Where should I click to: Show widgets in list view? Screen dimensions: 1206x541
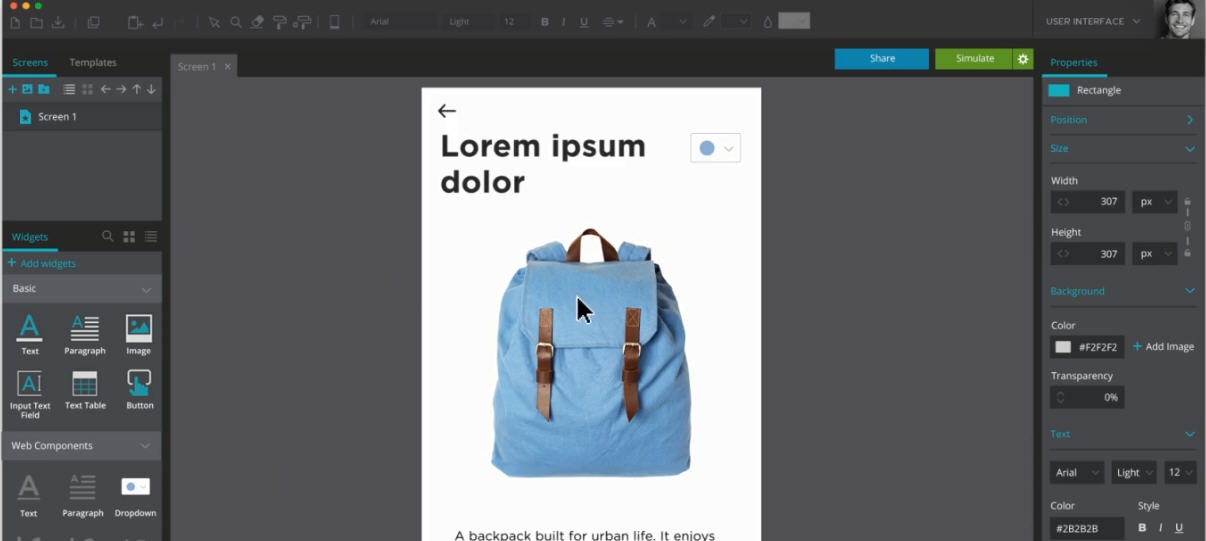151,236
